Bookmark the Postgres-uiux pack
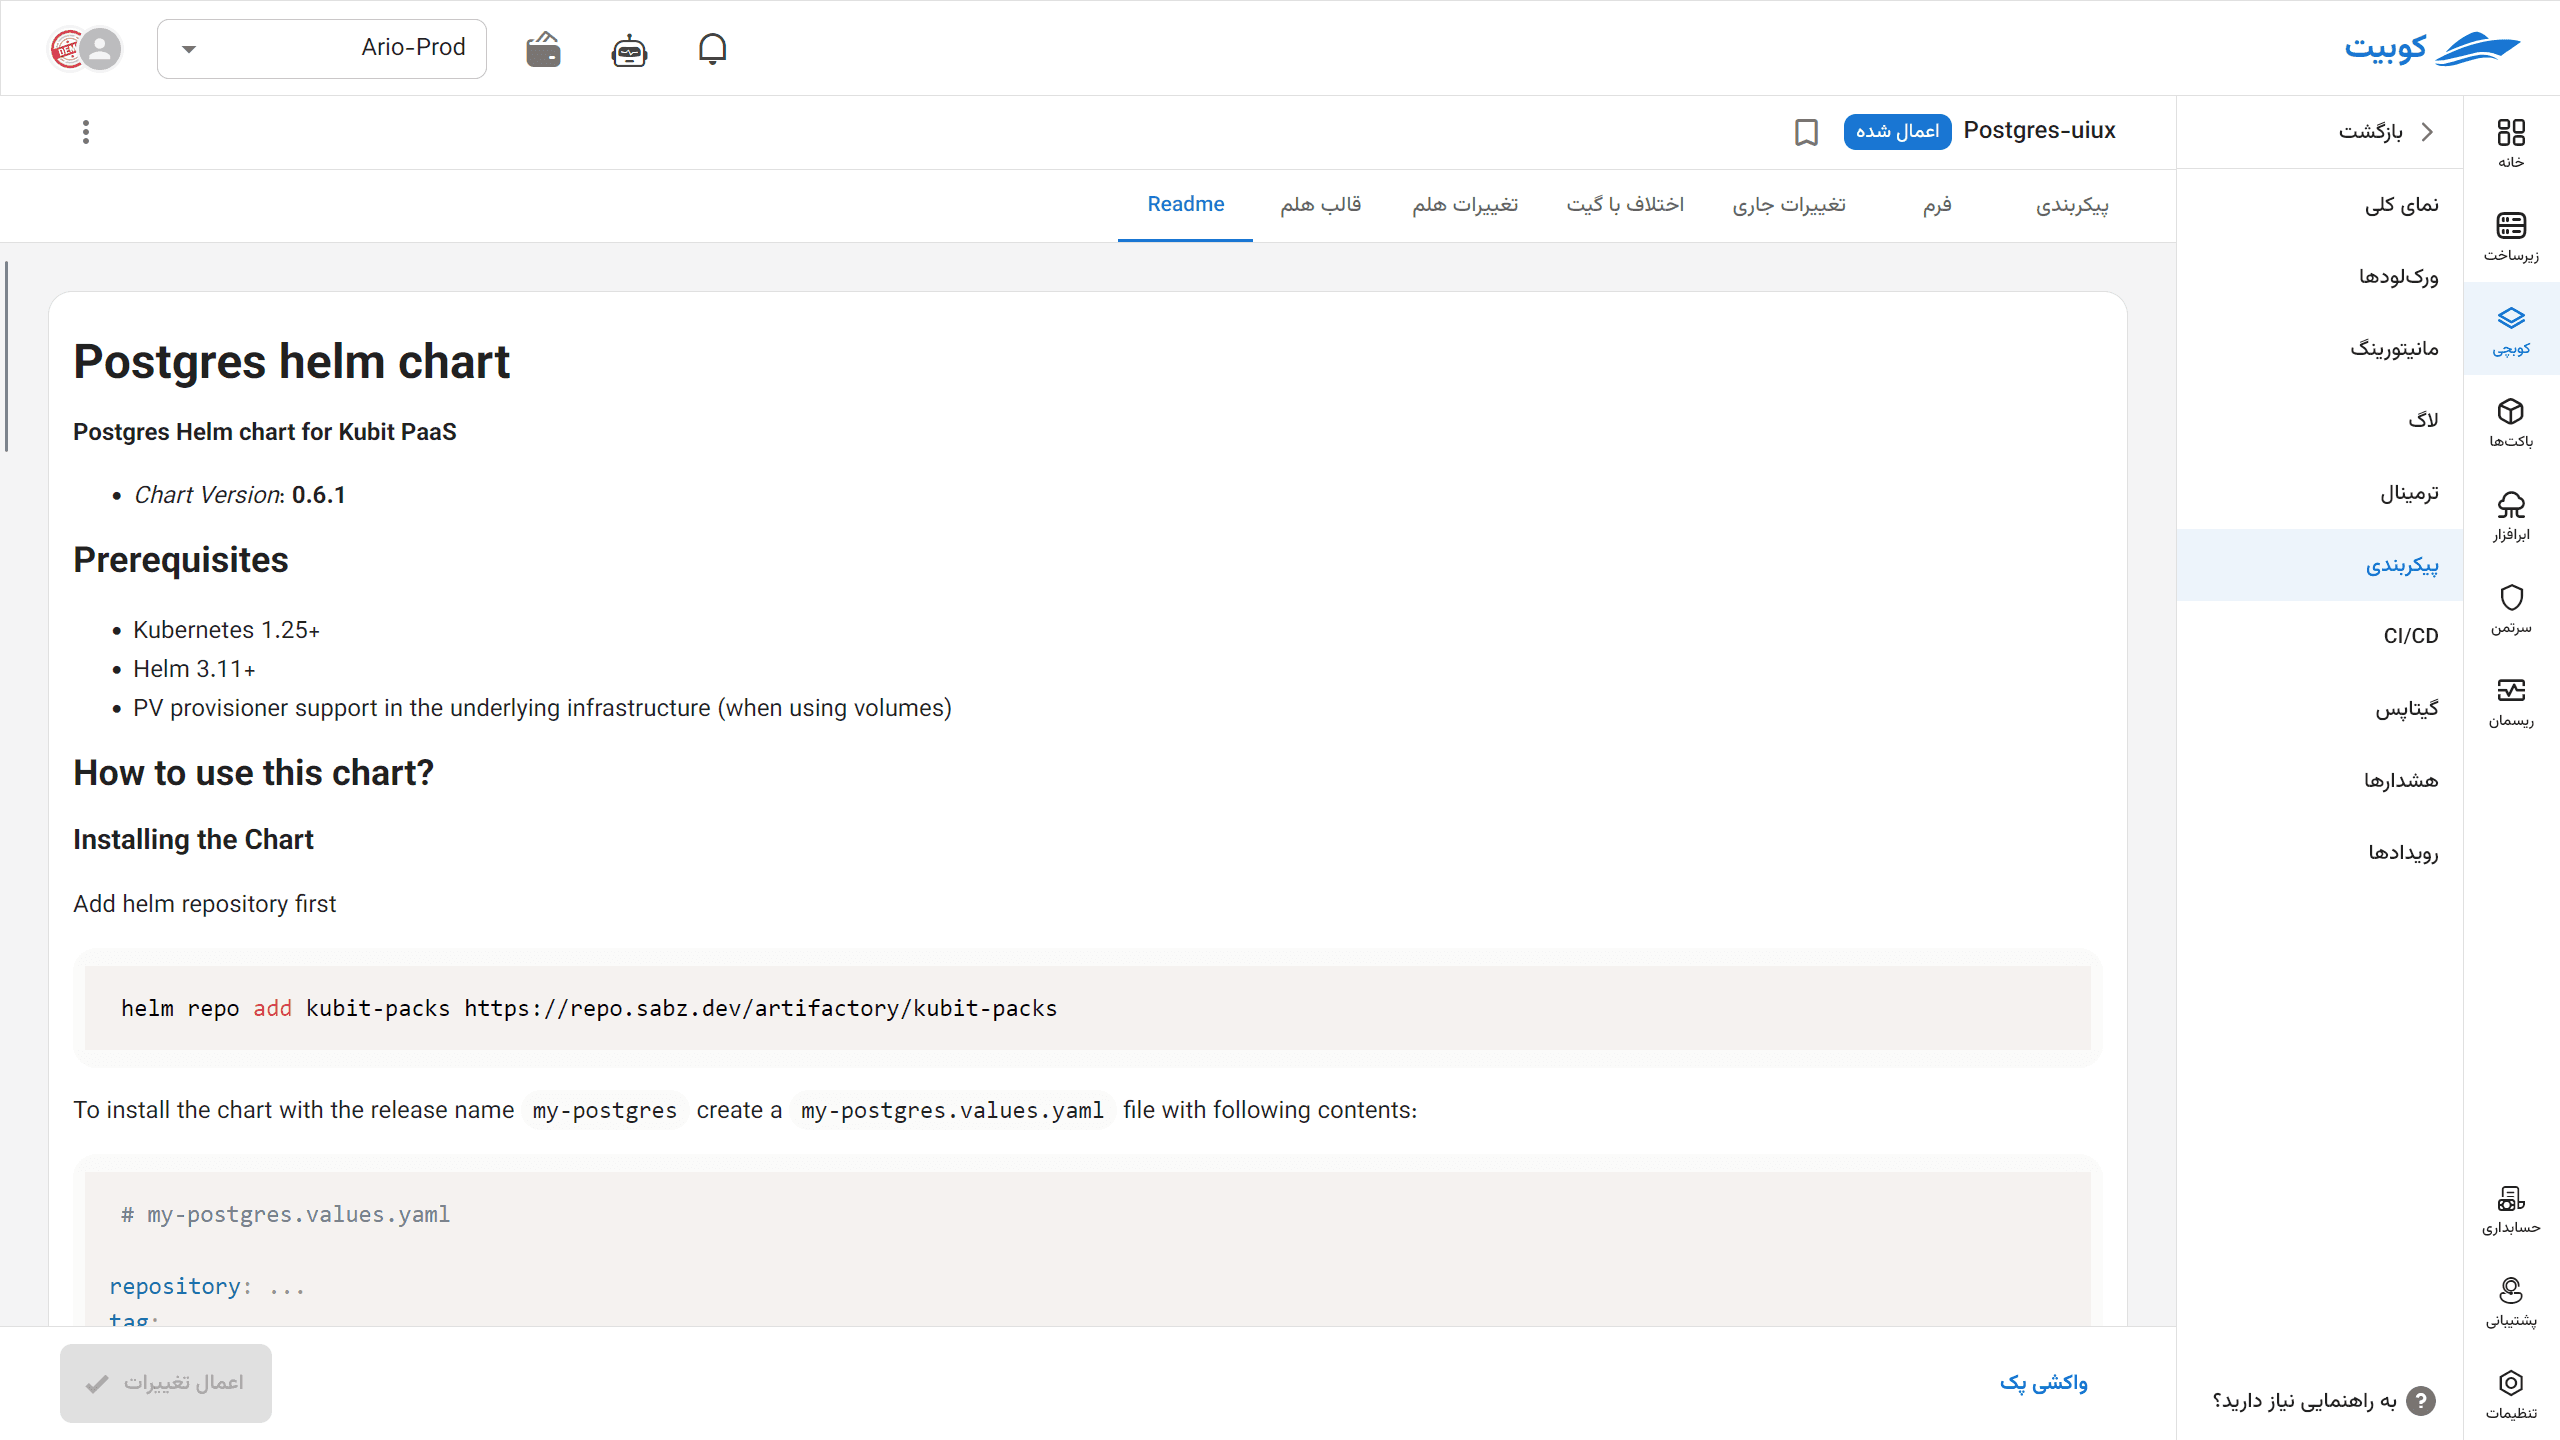Screen dimensions: 2560x1440 coord(1806,132)
